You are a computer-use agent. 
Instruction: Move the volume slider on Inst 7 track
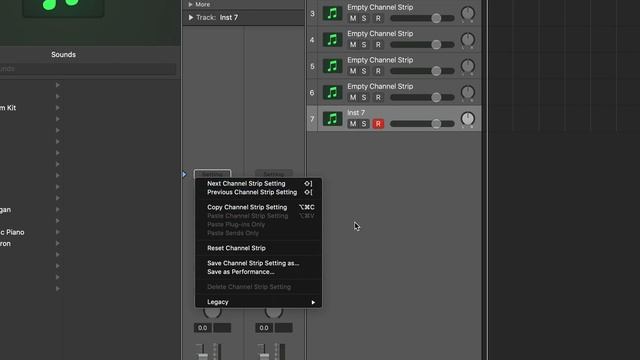(436, 124)
